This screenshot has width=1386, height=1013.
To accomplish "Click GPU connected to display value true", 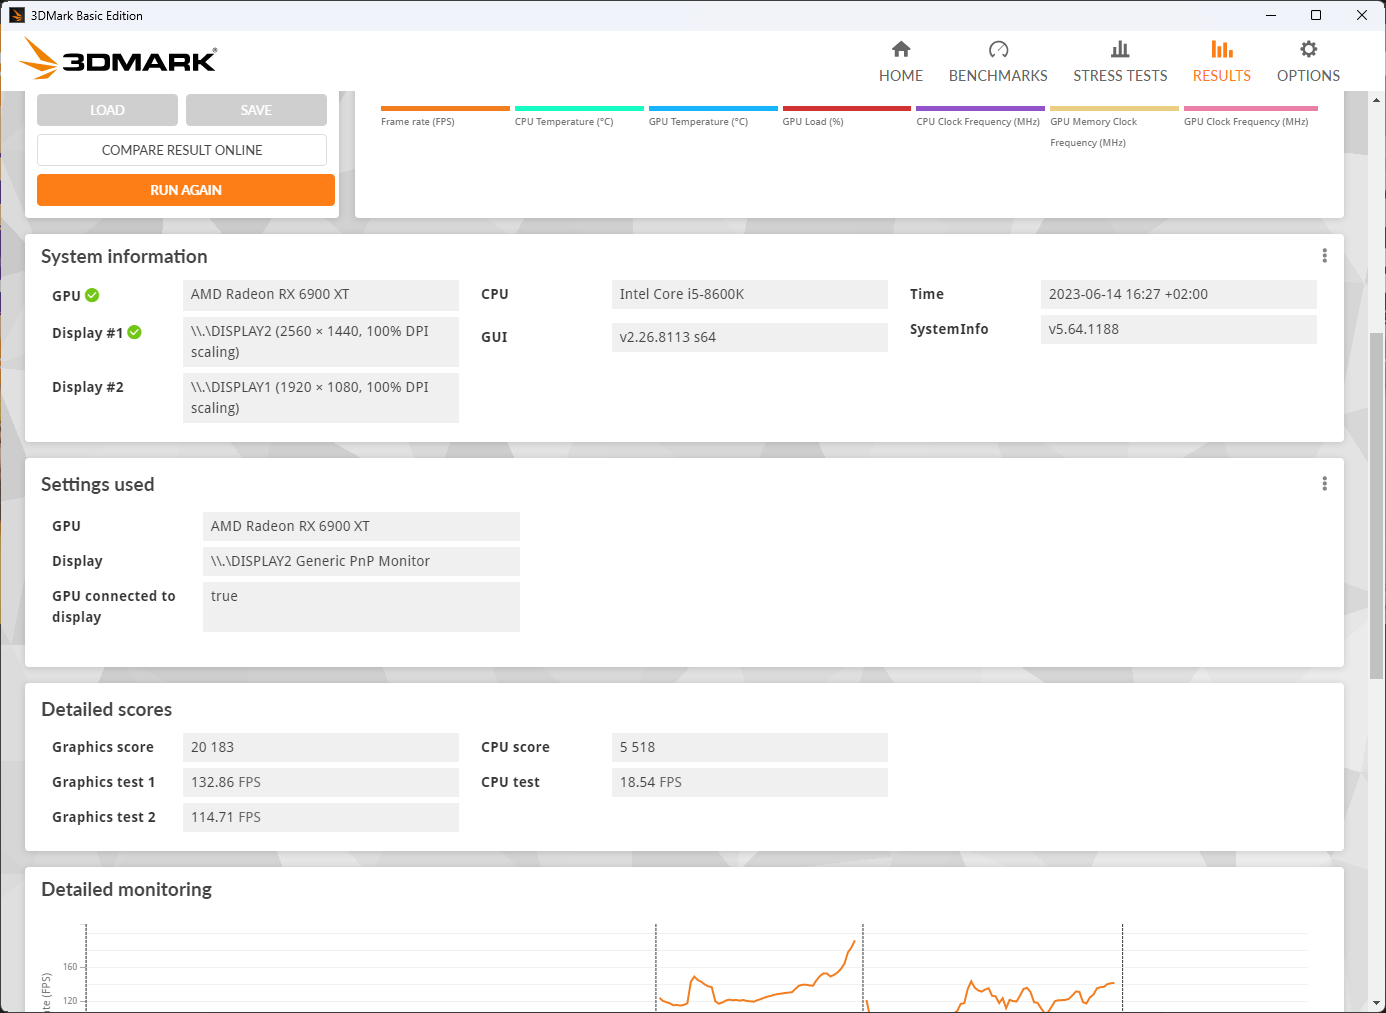I will 361,607.
